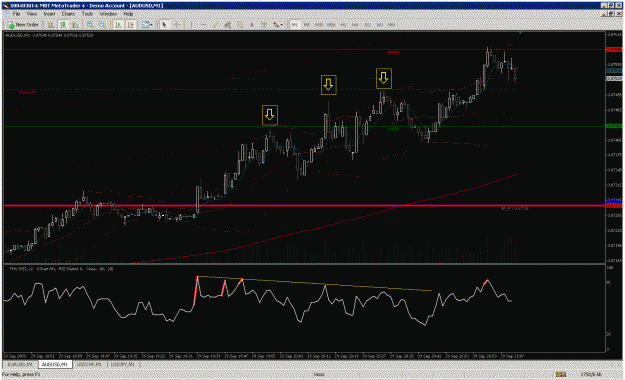Viewport: 625px width, 380px height.
Task: Select the standard cursor tool
Action: tap(164, 25)
